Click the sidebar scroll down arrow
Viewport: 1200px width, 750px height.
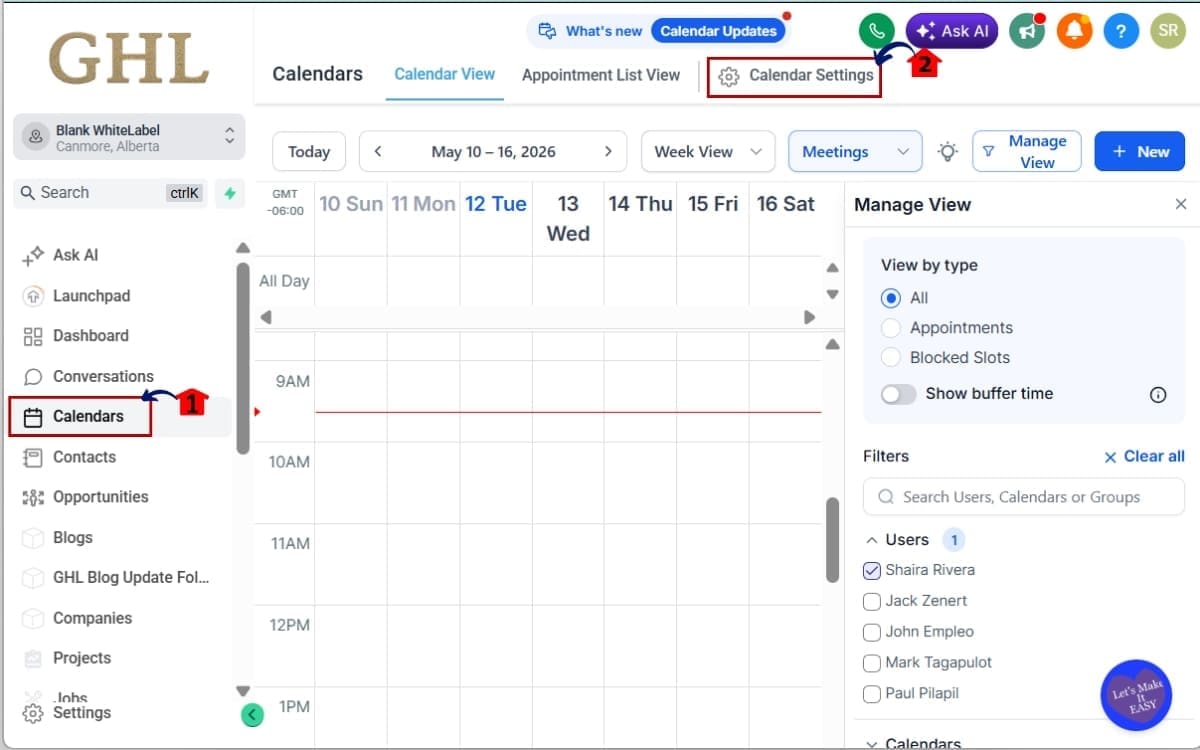242,691
